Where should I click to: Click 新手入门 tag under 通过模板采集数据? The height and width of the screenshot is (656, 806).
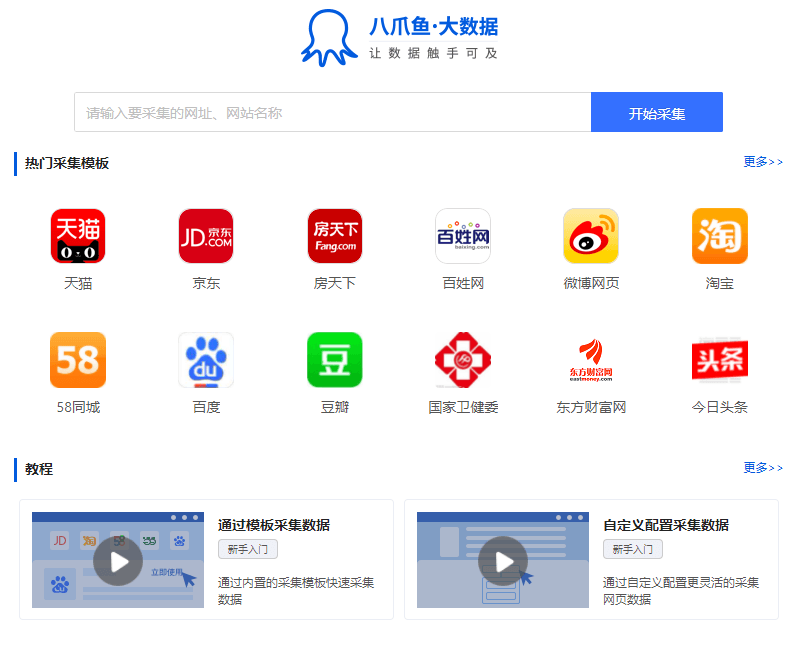pos(248,549)
